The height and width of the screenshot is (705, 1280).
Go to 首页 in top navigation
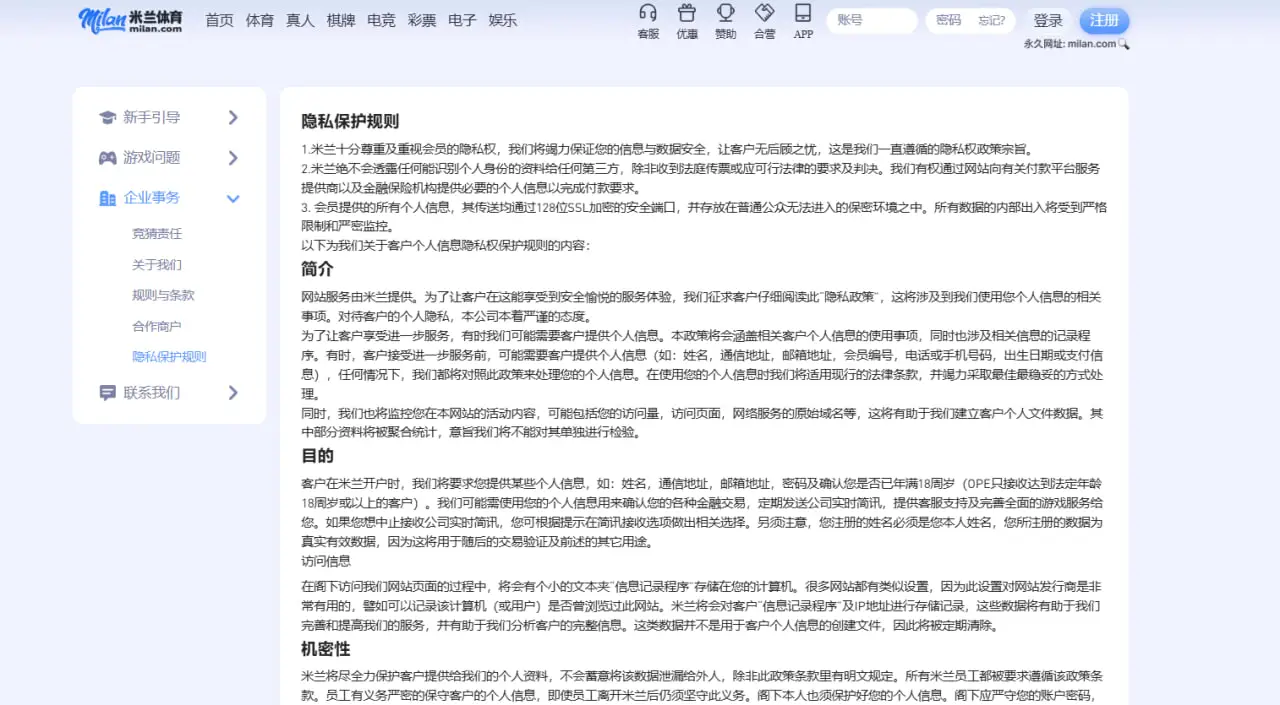pos(219,20)
